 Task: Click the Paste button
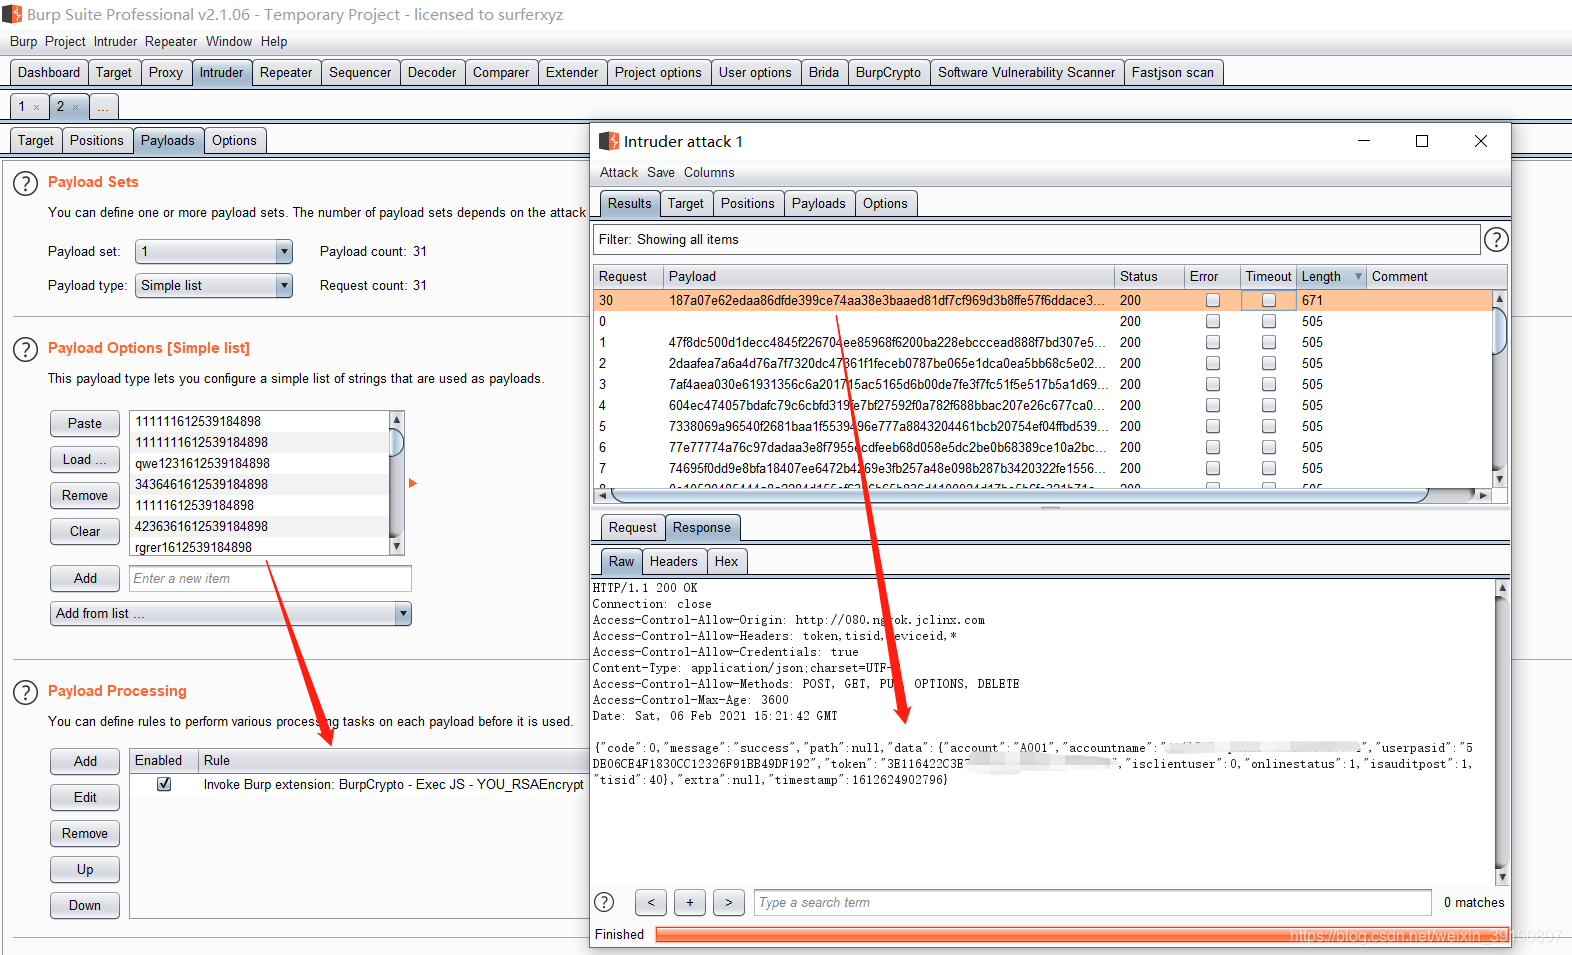click(x=85, y=423)
